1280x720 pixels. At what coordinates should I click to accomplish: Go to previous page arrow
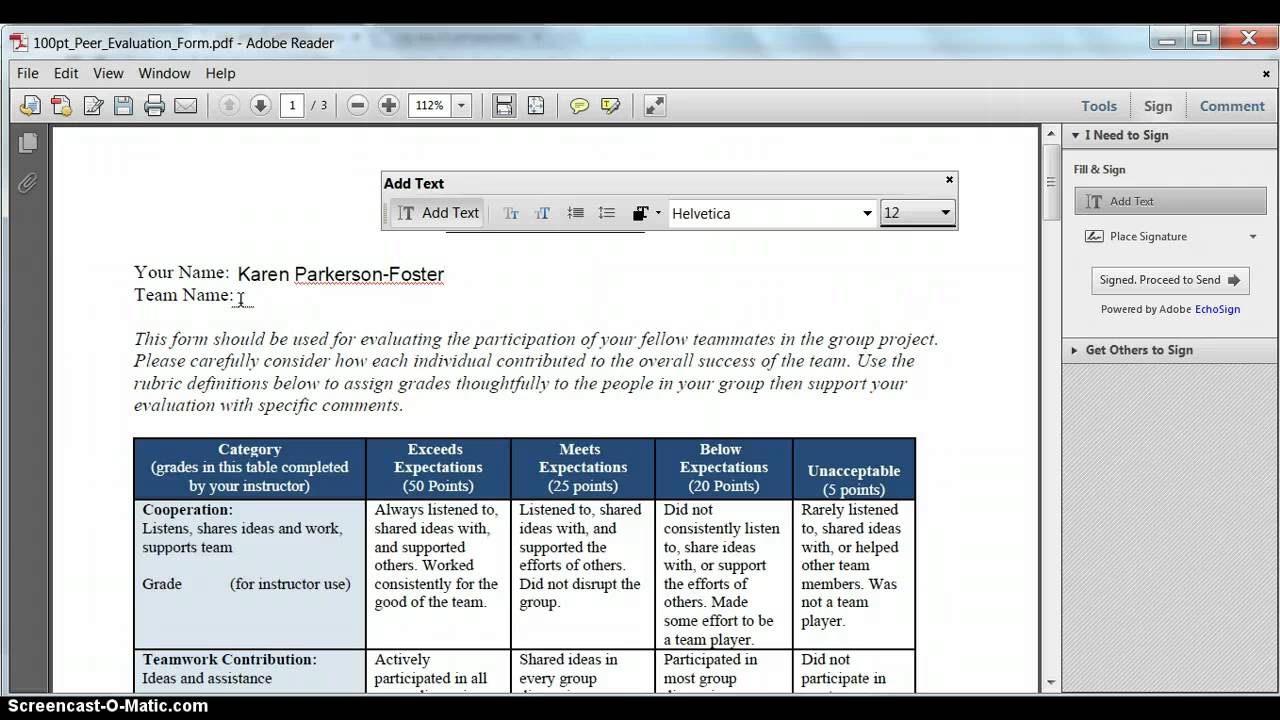[229, 105]
